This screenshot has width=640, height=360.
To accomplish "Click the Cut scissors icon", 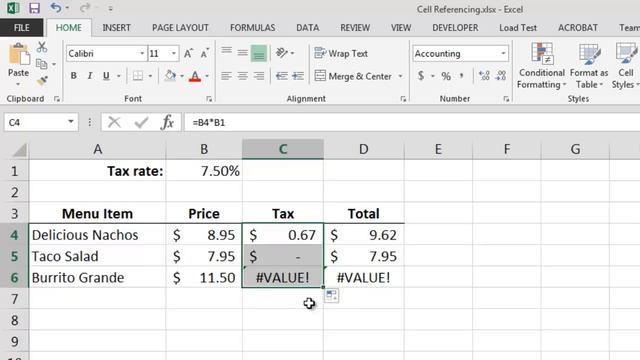I will [42, 47].
